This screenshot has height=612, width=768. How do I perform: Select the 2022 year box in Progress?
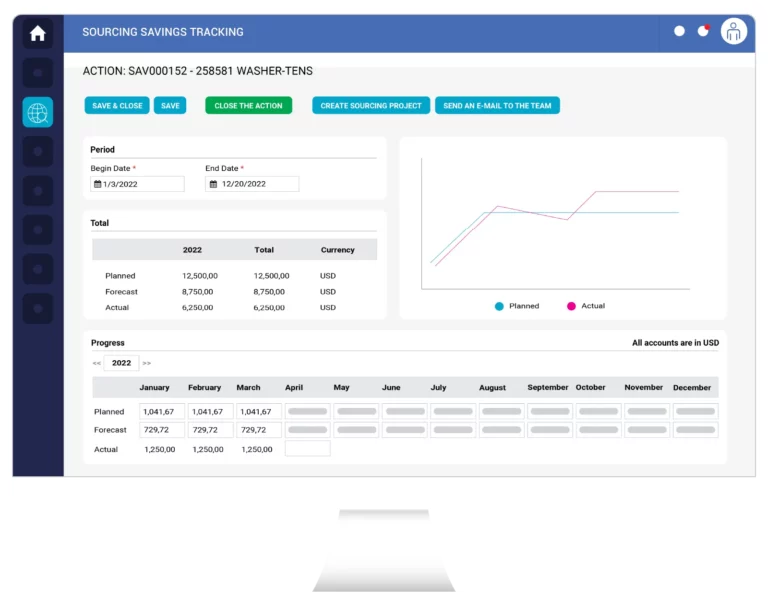point(121,363)
